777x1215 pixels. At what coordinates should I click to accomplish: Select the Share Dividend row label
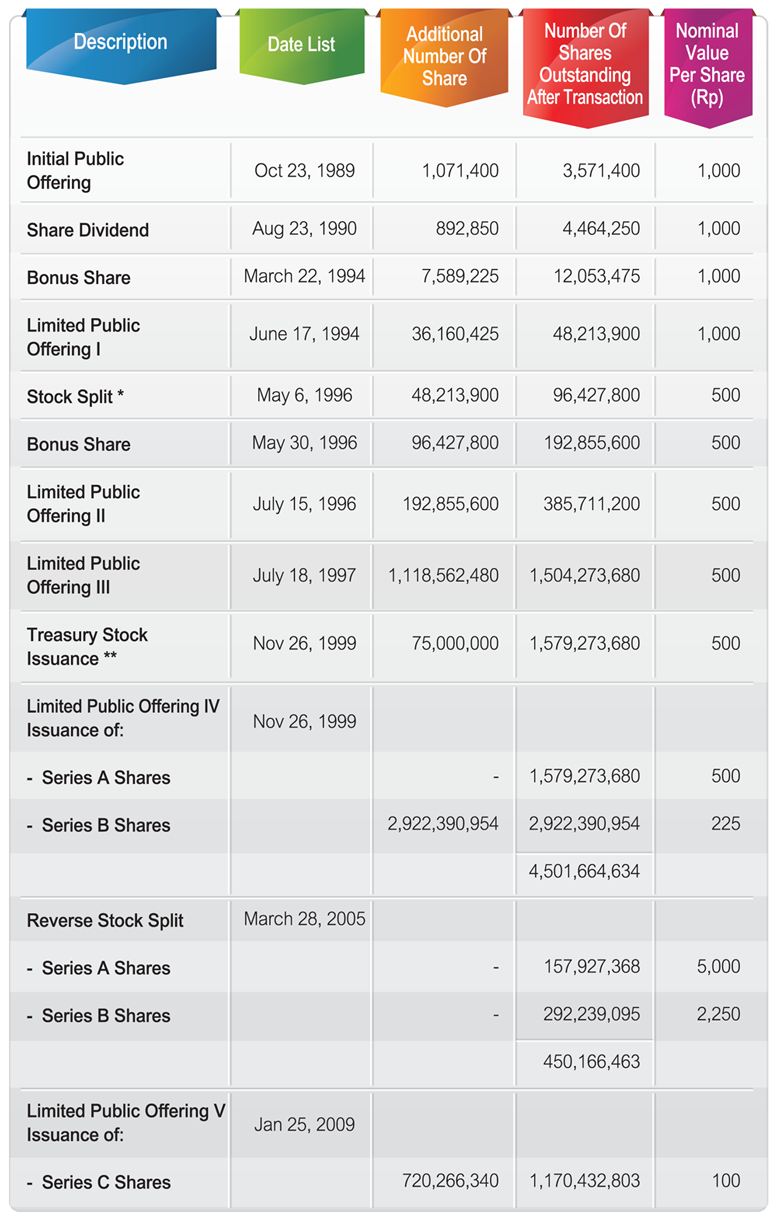tap(88, 230)
